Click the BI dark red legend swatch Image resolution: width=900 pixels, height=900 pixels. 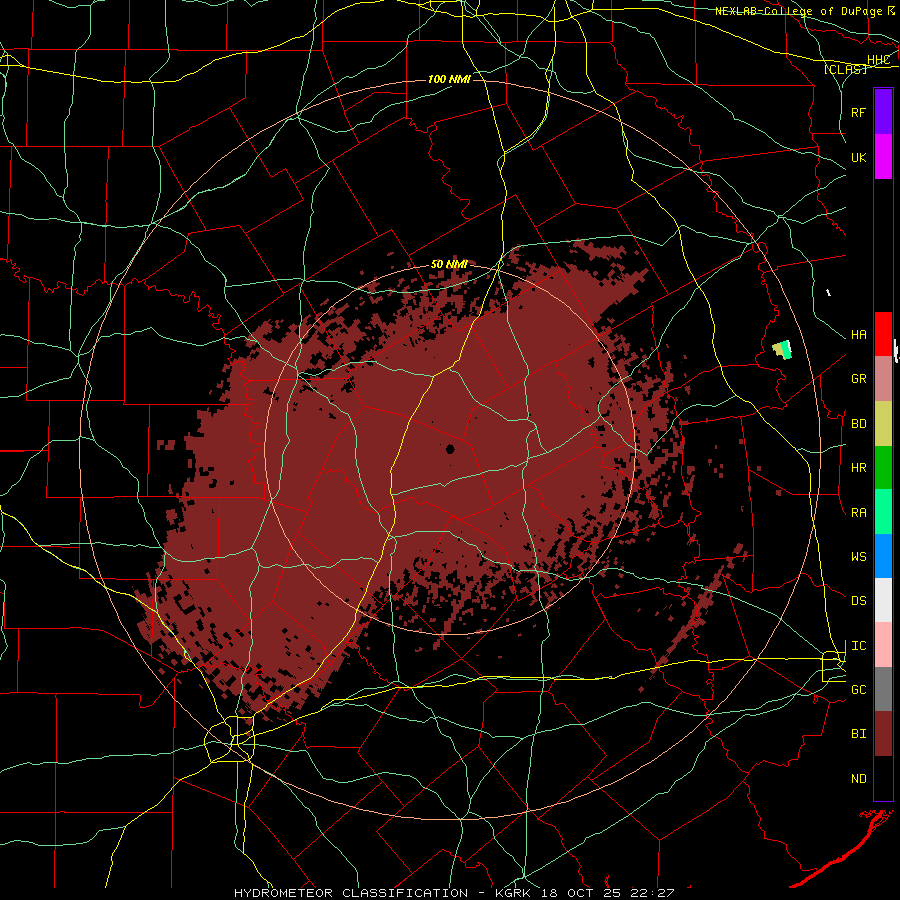883,734
